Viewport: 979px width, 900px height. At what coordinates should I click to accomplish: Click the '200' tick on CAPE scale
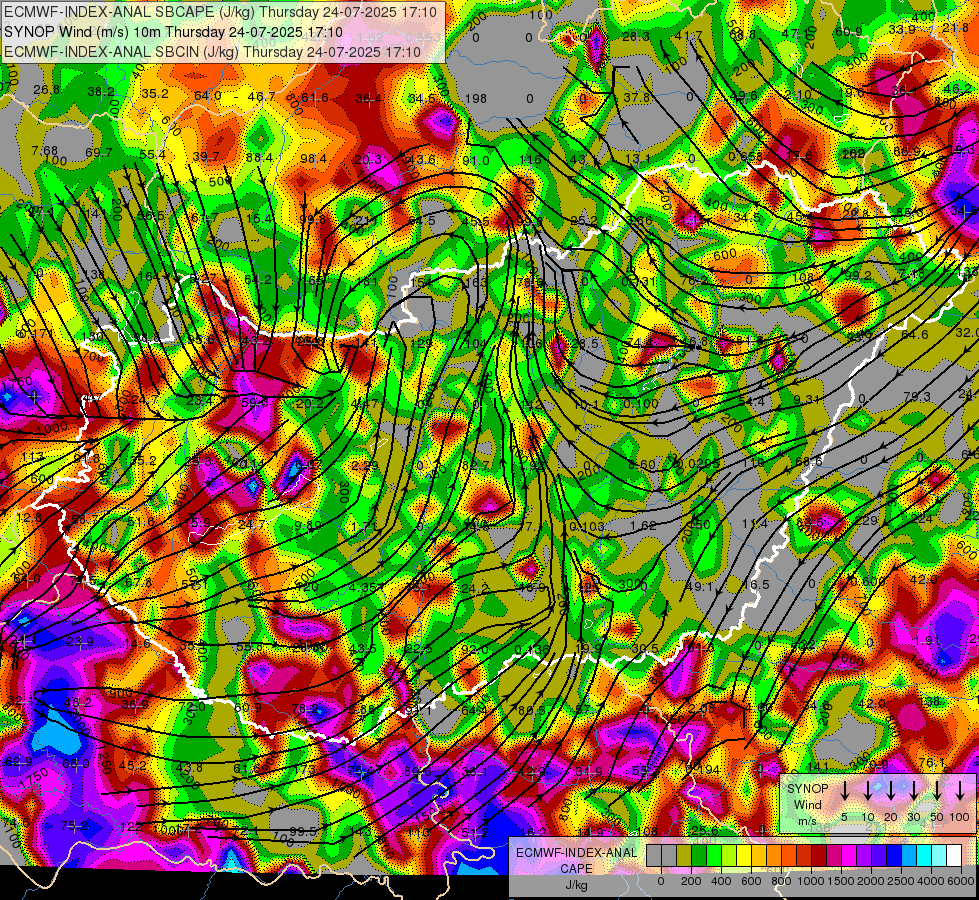click(691, 881)
